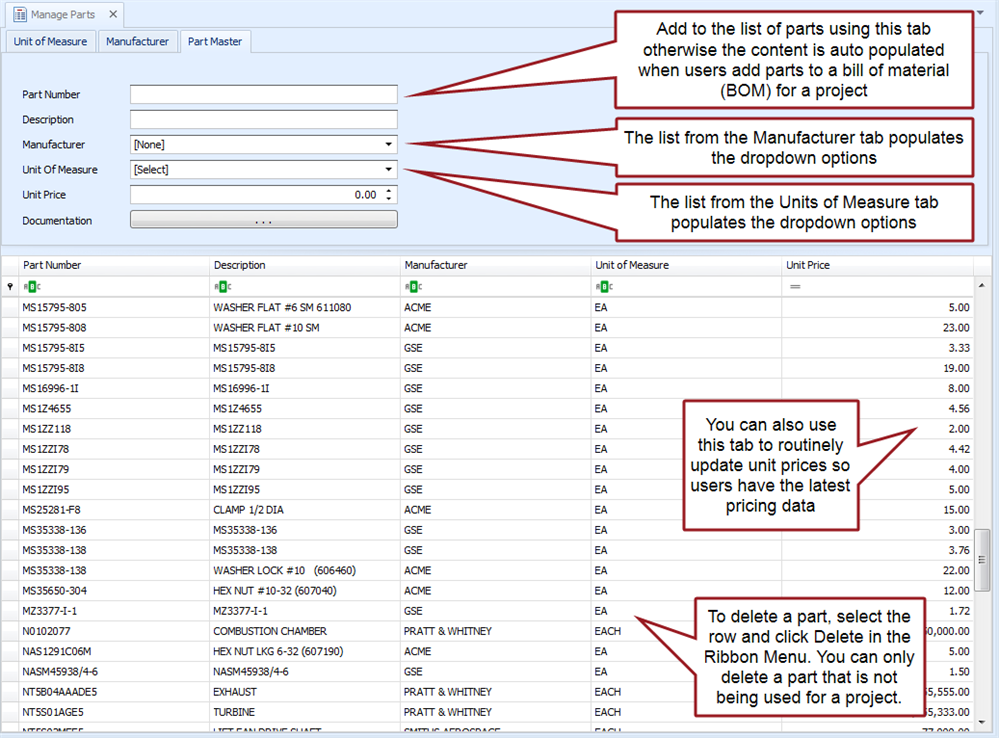Close the Manage Parts document tab

click(113, 15)
